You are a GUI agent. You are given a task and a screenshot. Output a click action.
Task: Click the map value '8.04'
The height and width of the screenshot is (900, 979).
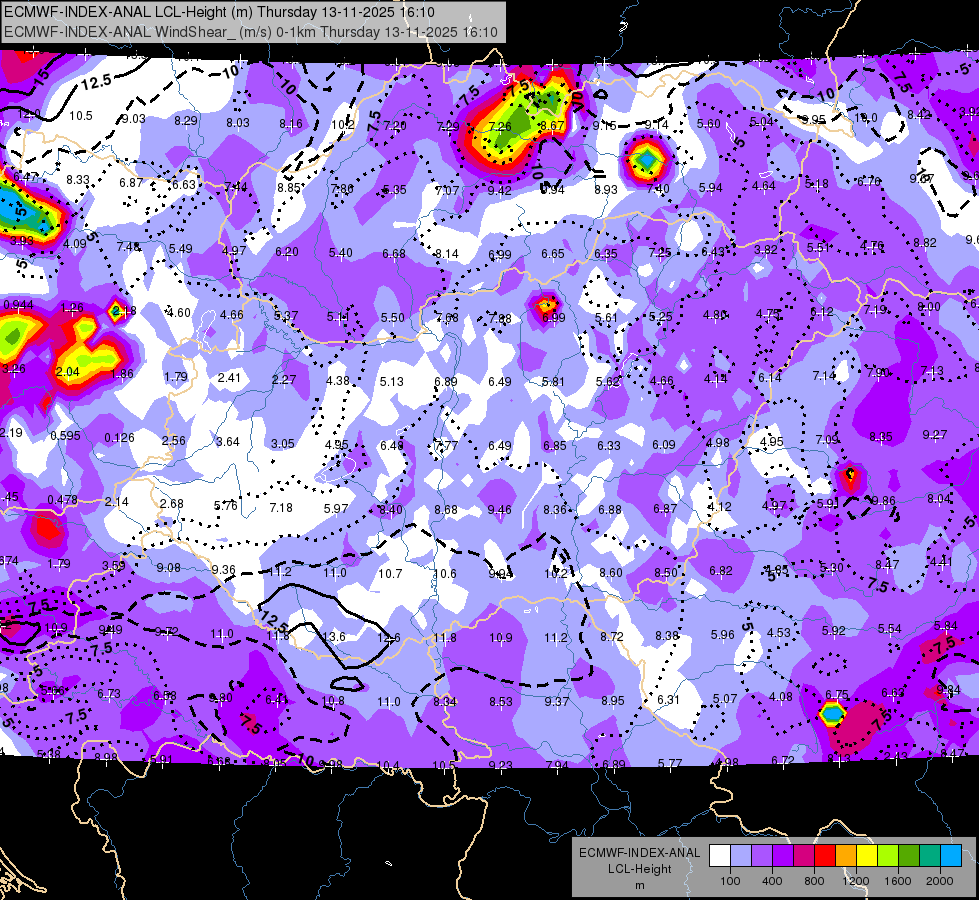939,498
